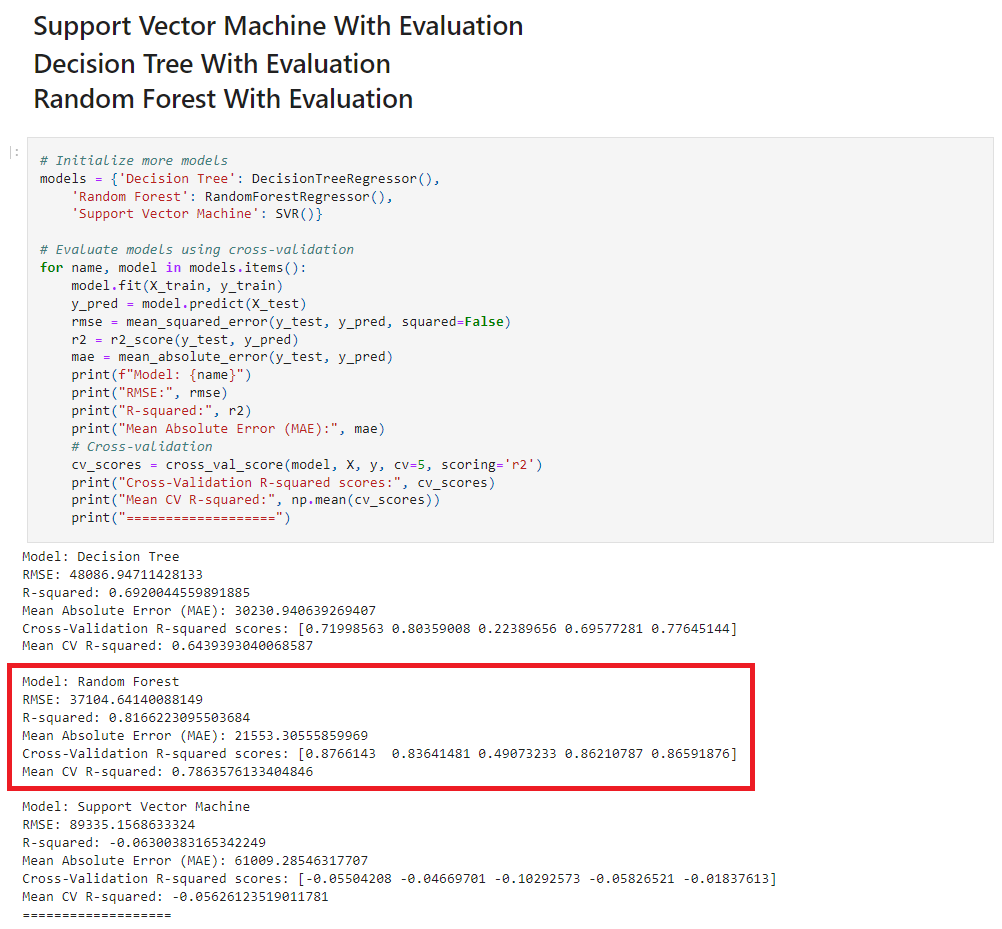Click the code cell prompt colon at left
The height and width of the screenshot is (929, 1002).
[14, 153]
